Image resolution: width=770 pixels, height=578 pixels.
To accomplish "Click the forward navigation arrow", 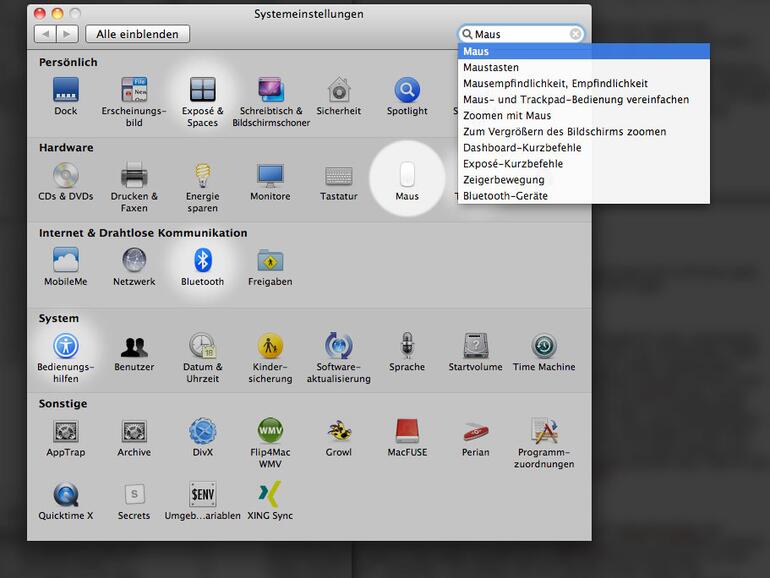I will pos(67,34).
